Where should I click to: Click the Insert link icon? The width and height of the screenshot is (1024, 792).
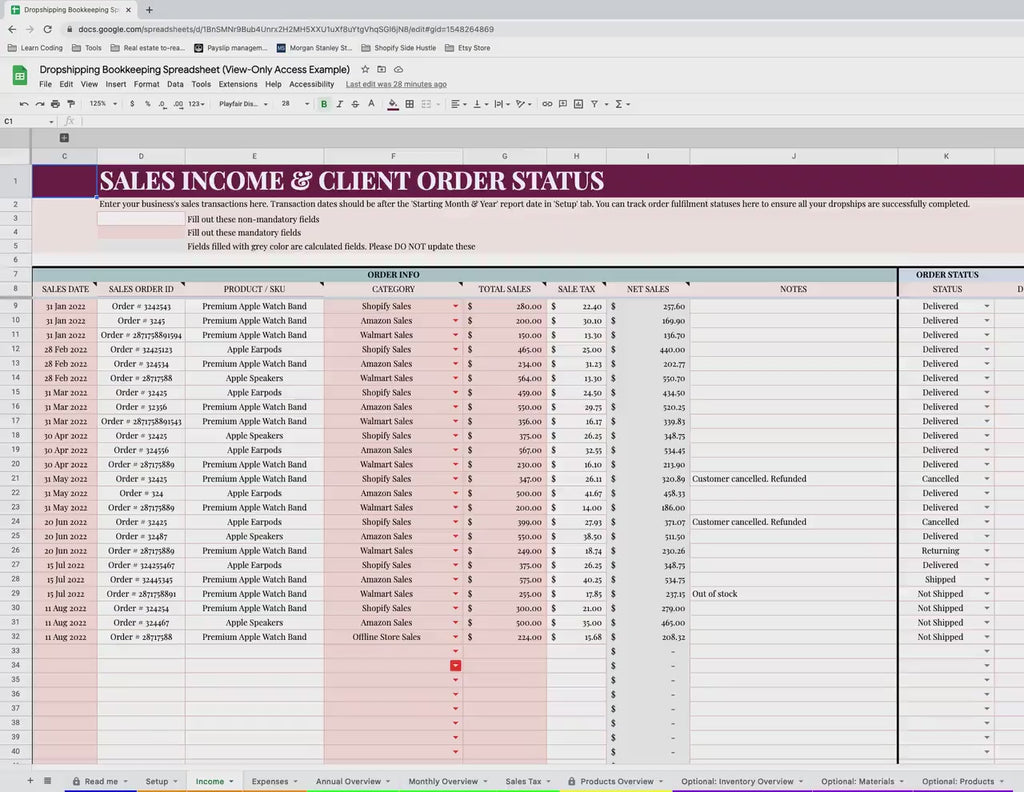click(547, 104)
